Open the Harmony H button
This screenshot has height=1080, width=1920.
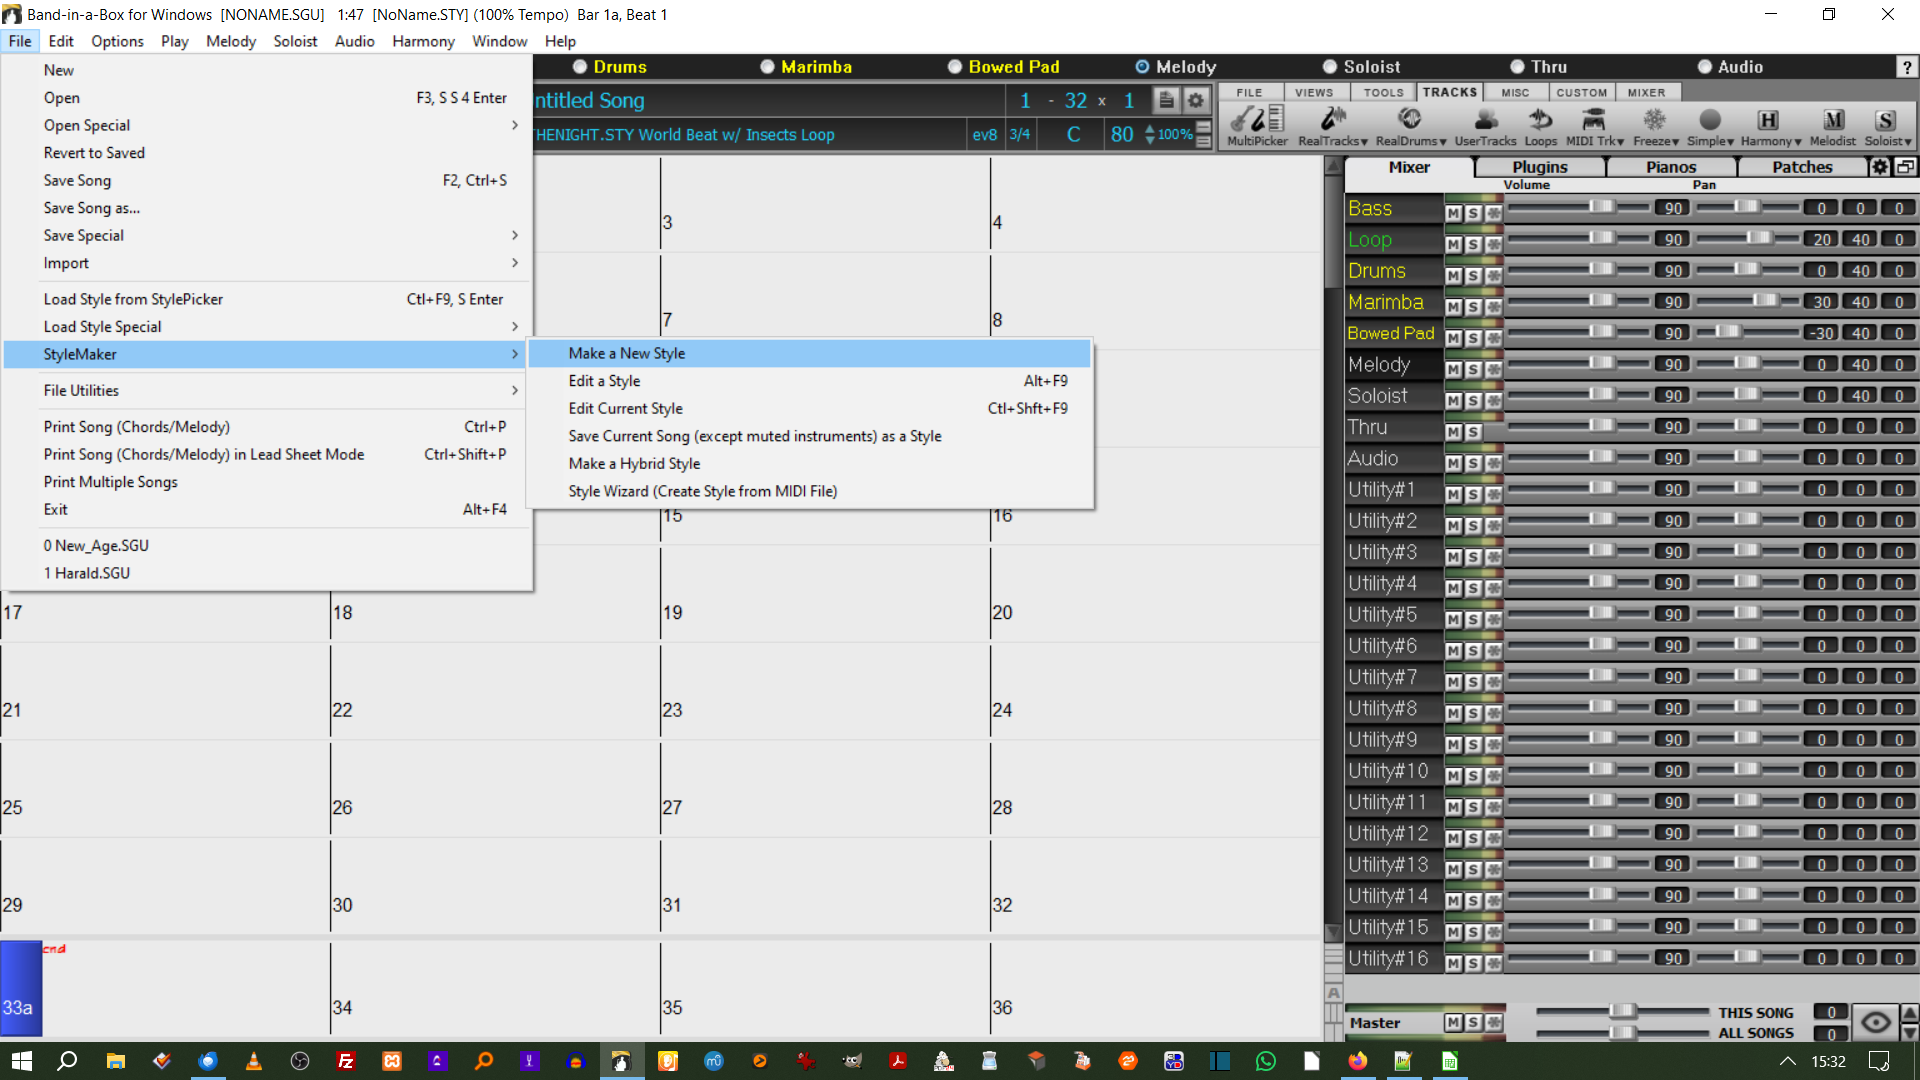click(1770, 126)
